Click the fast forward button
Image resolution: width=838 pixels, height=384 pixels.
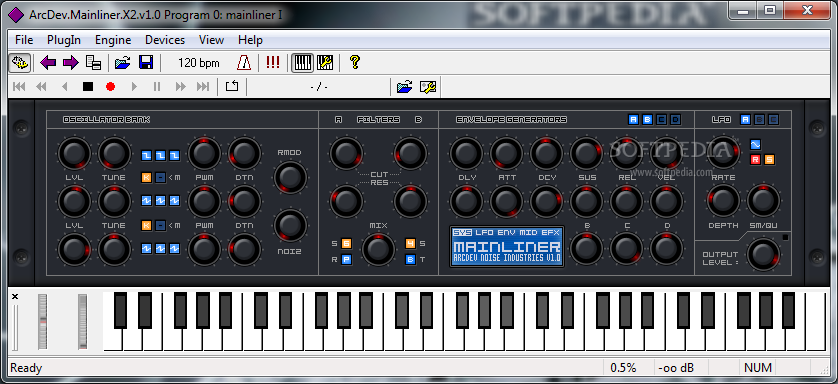pyautogui.click(x=181, y=87)
